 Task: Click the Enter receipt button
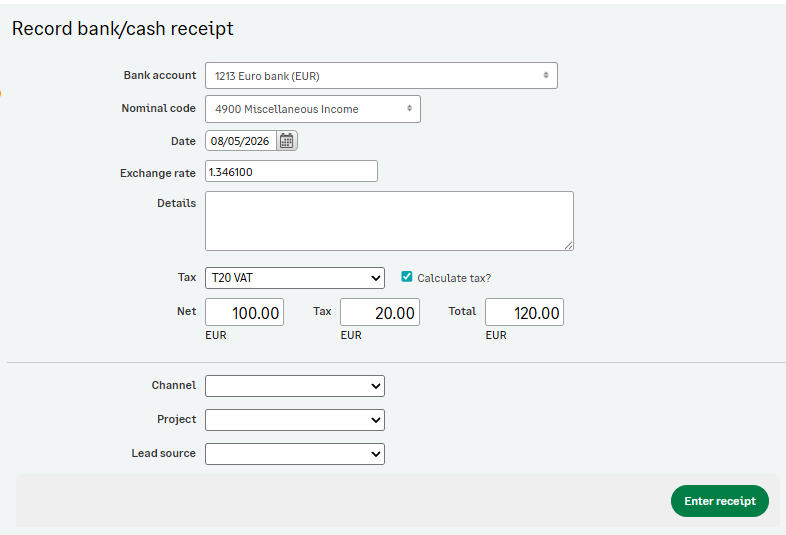pos(719,501)
